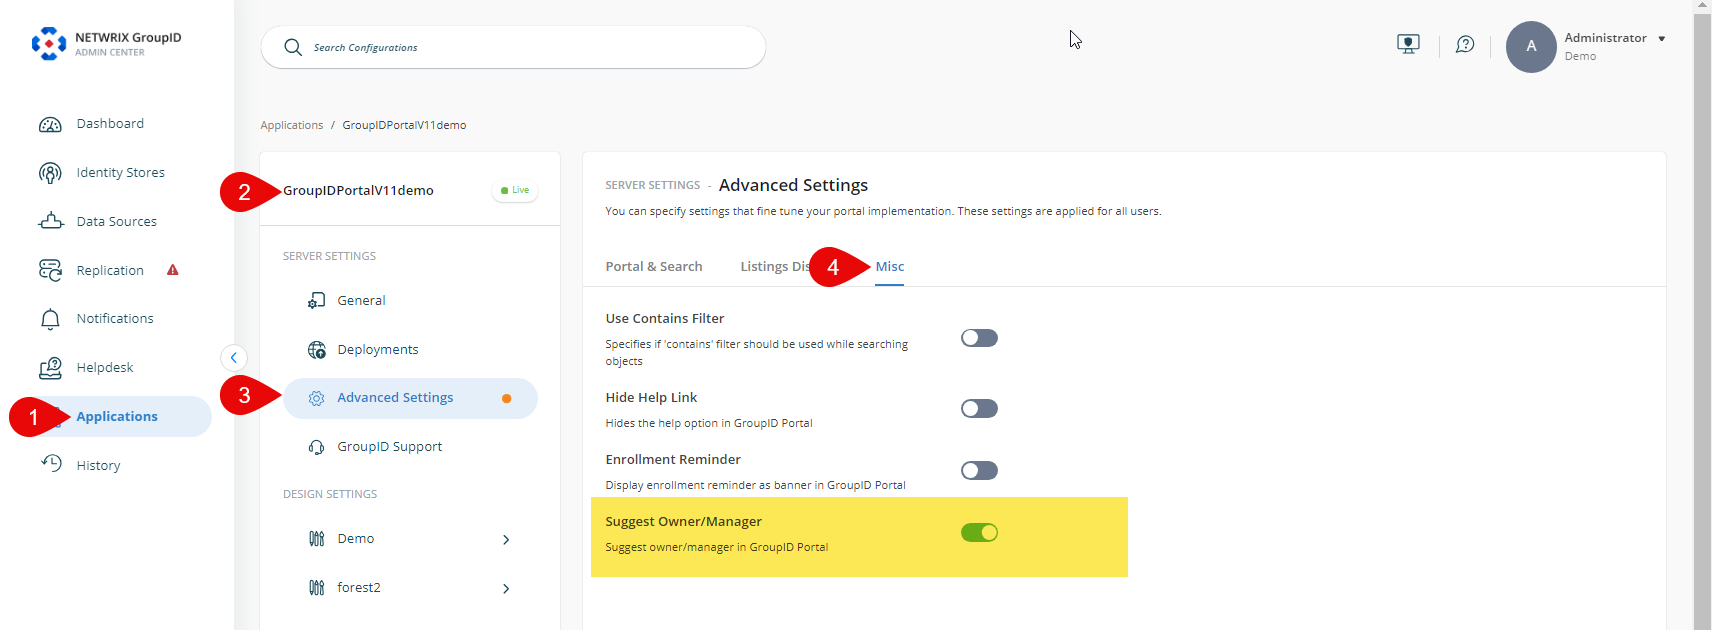The height and width of the screenshot is (630, 1712).
Task: Click the Hide Help Link label
Action: click(651, 398)
